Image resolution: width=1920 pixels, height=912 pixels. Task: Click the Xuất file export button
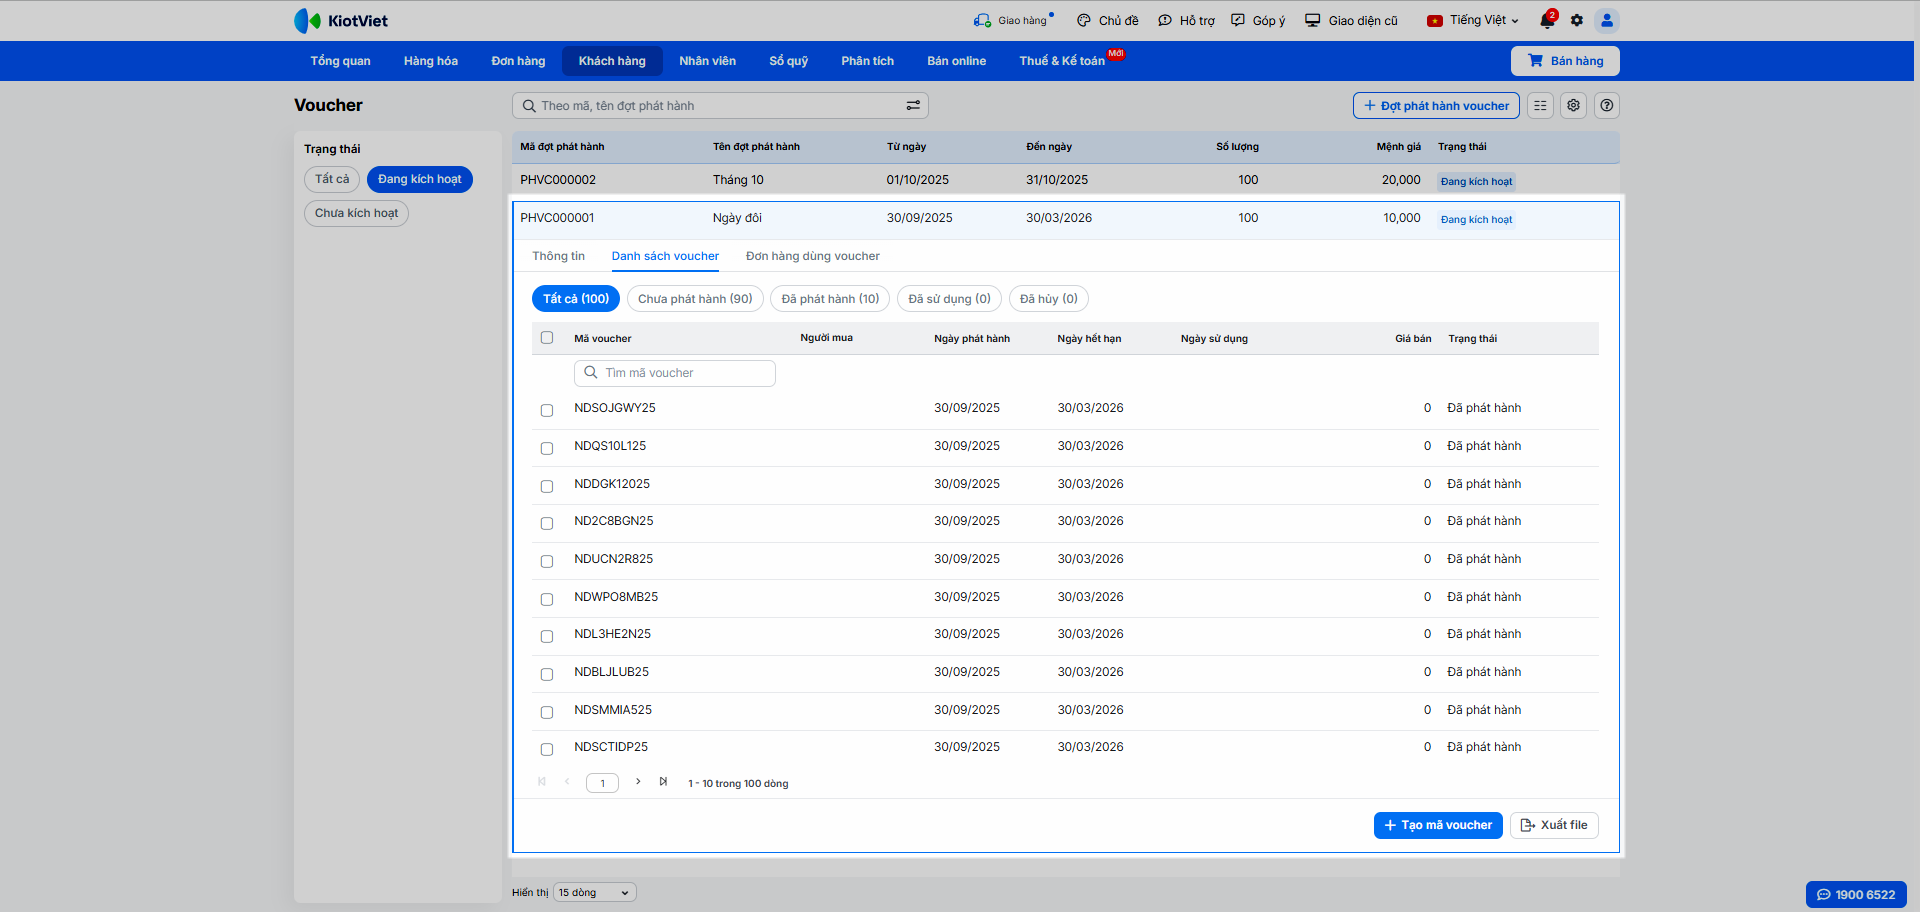coord(1554,825)
